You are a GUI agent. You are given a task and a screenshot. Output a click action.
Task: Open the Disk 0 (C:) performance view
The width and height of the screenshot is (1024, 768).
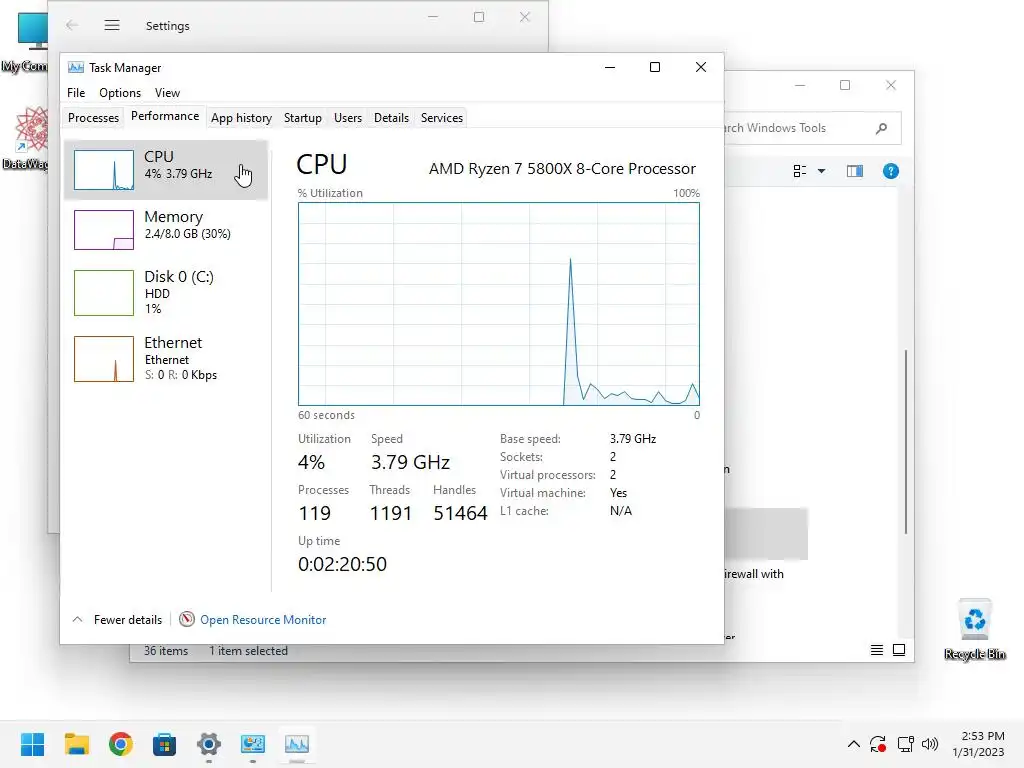click(166, 293)
